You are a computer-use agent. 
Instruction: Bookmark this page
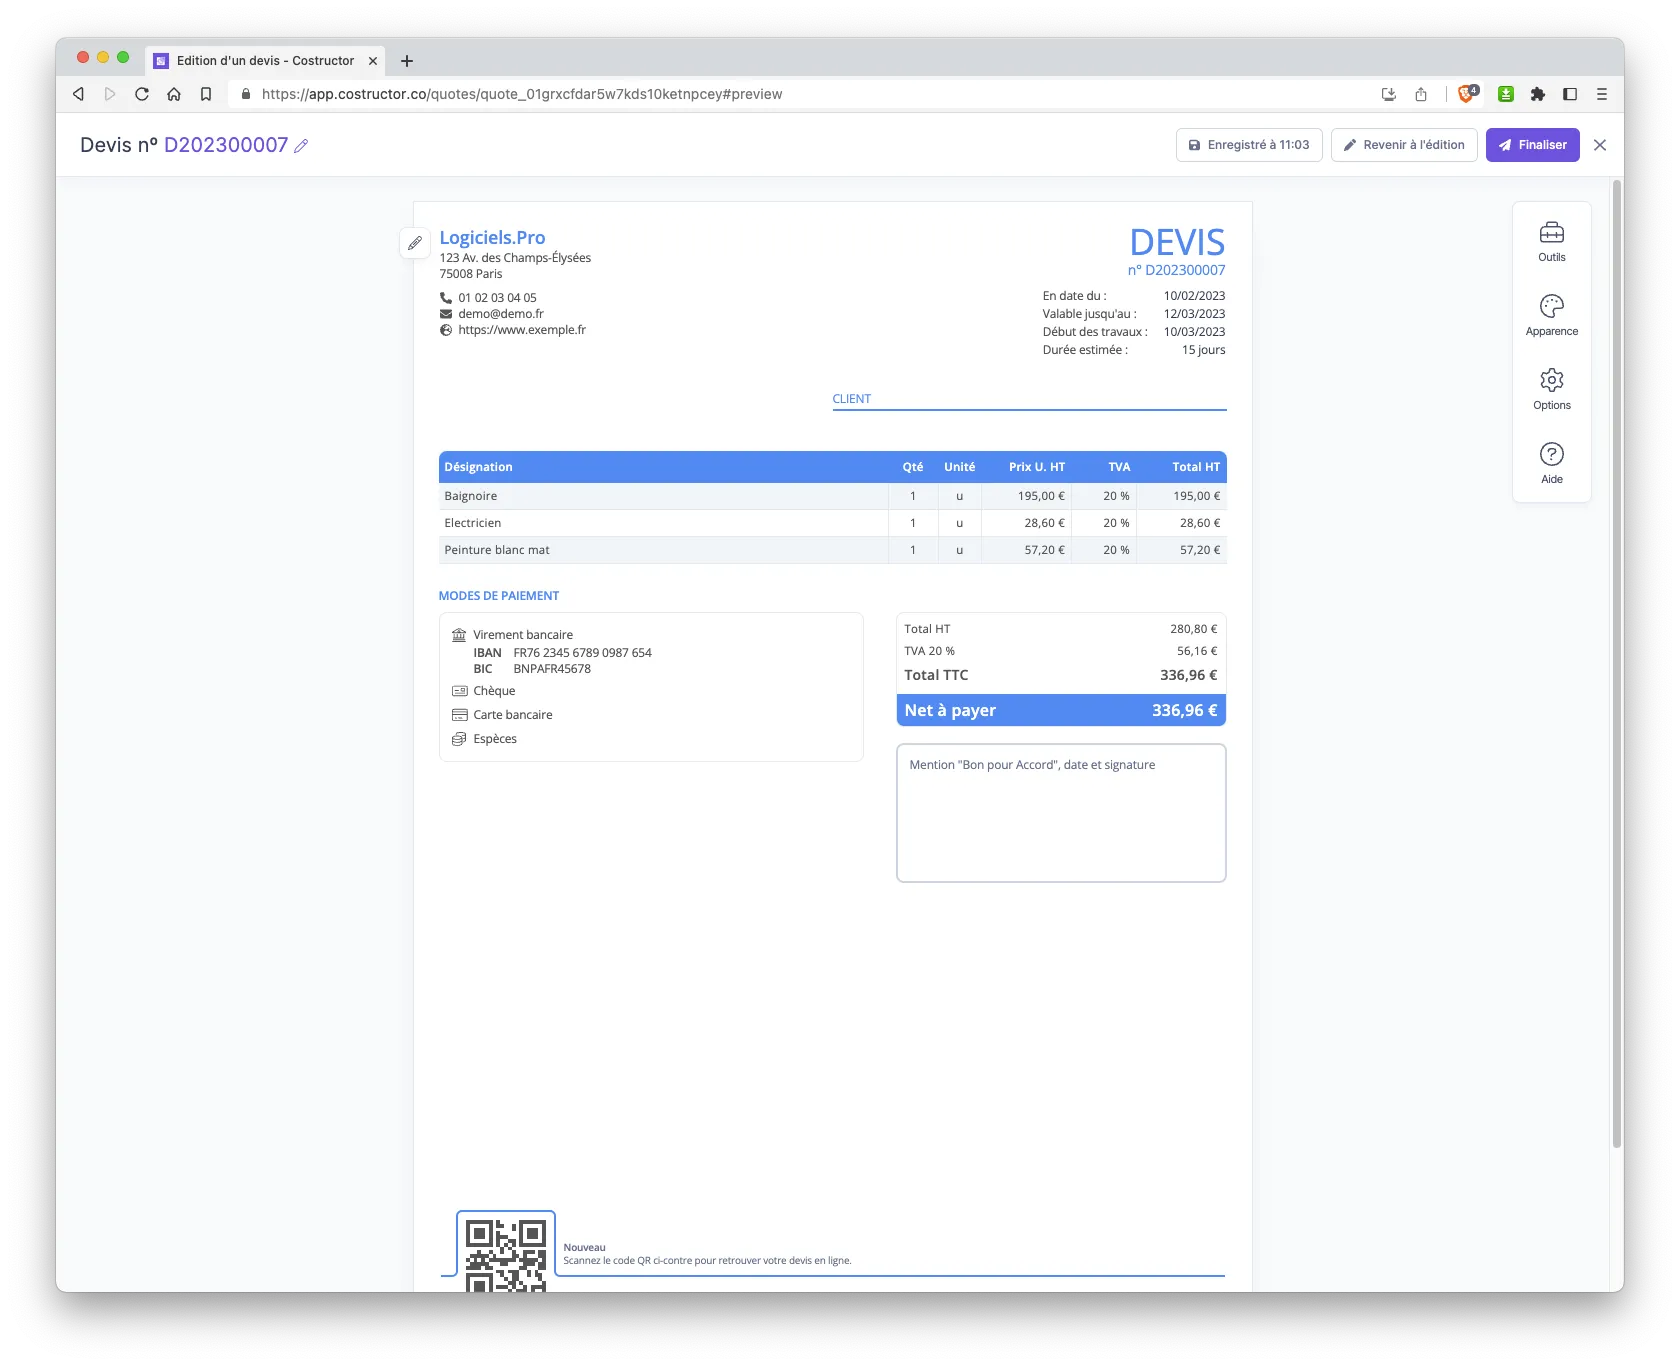(206, 94)
